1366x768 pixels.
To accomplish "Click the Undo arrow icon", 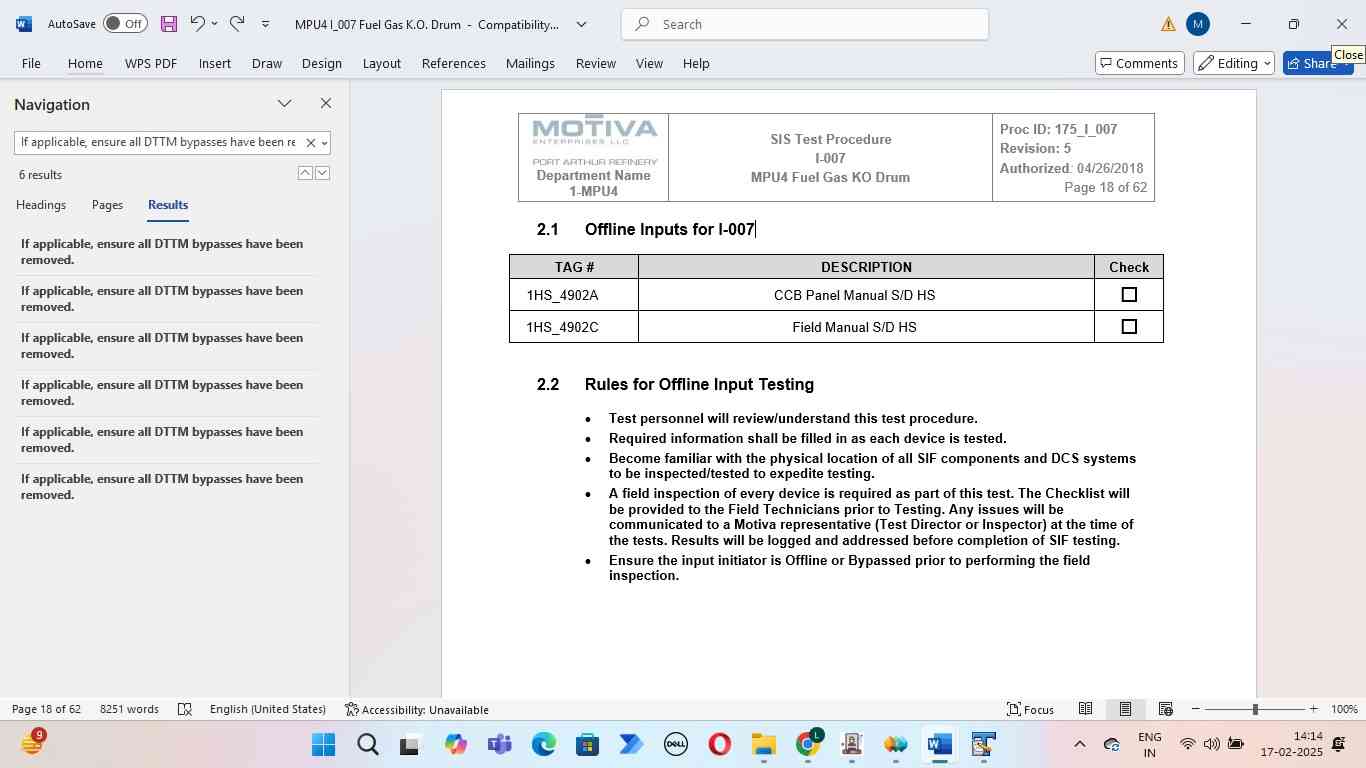I will [x=197, y=23].
